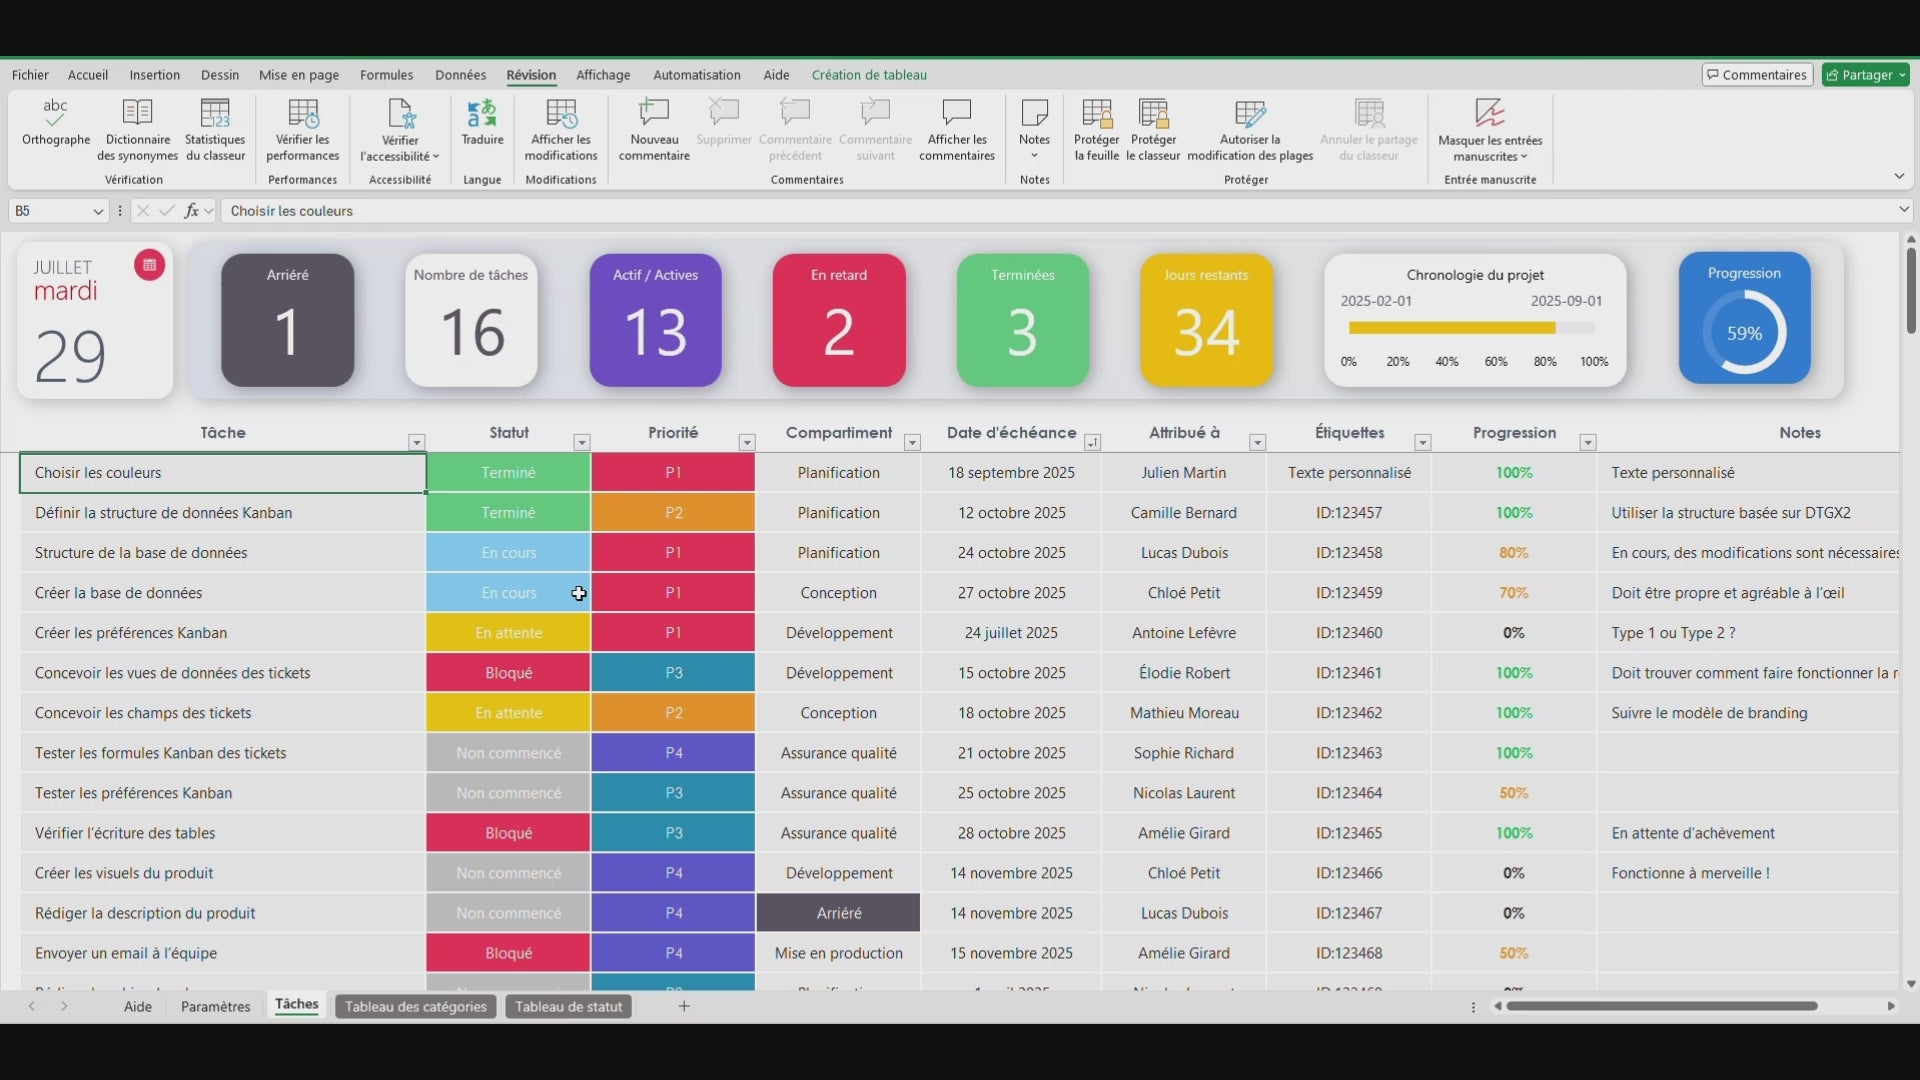Open the Compartiment column filter dropdown
This screenshot has width=1920, height=1080.
[x=912, y=442]
